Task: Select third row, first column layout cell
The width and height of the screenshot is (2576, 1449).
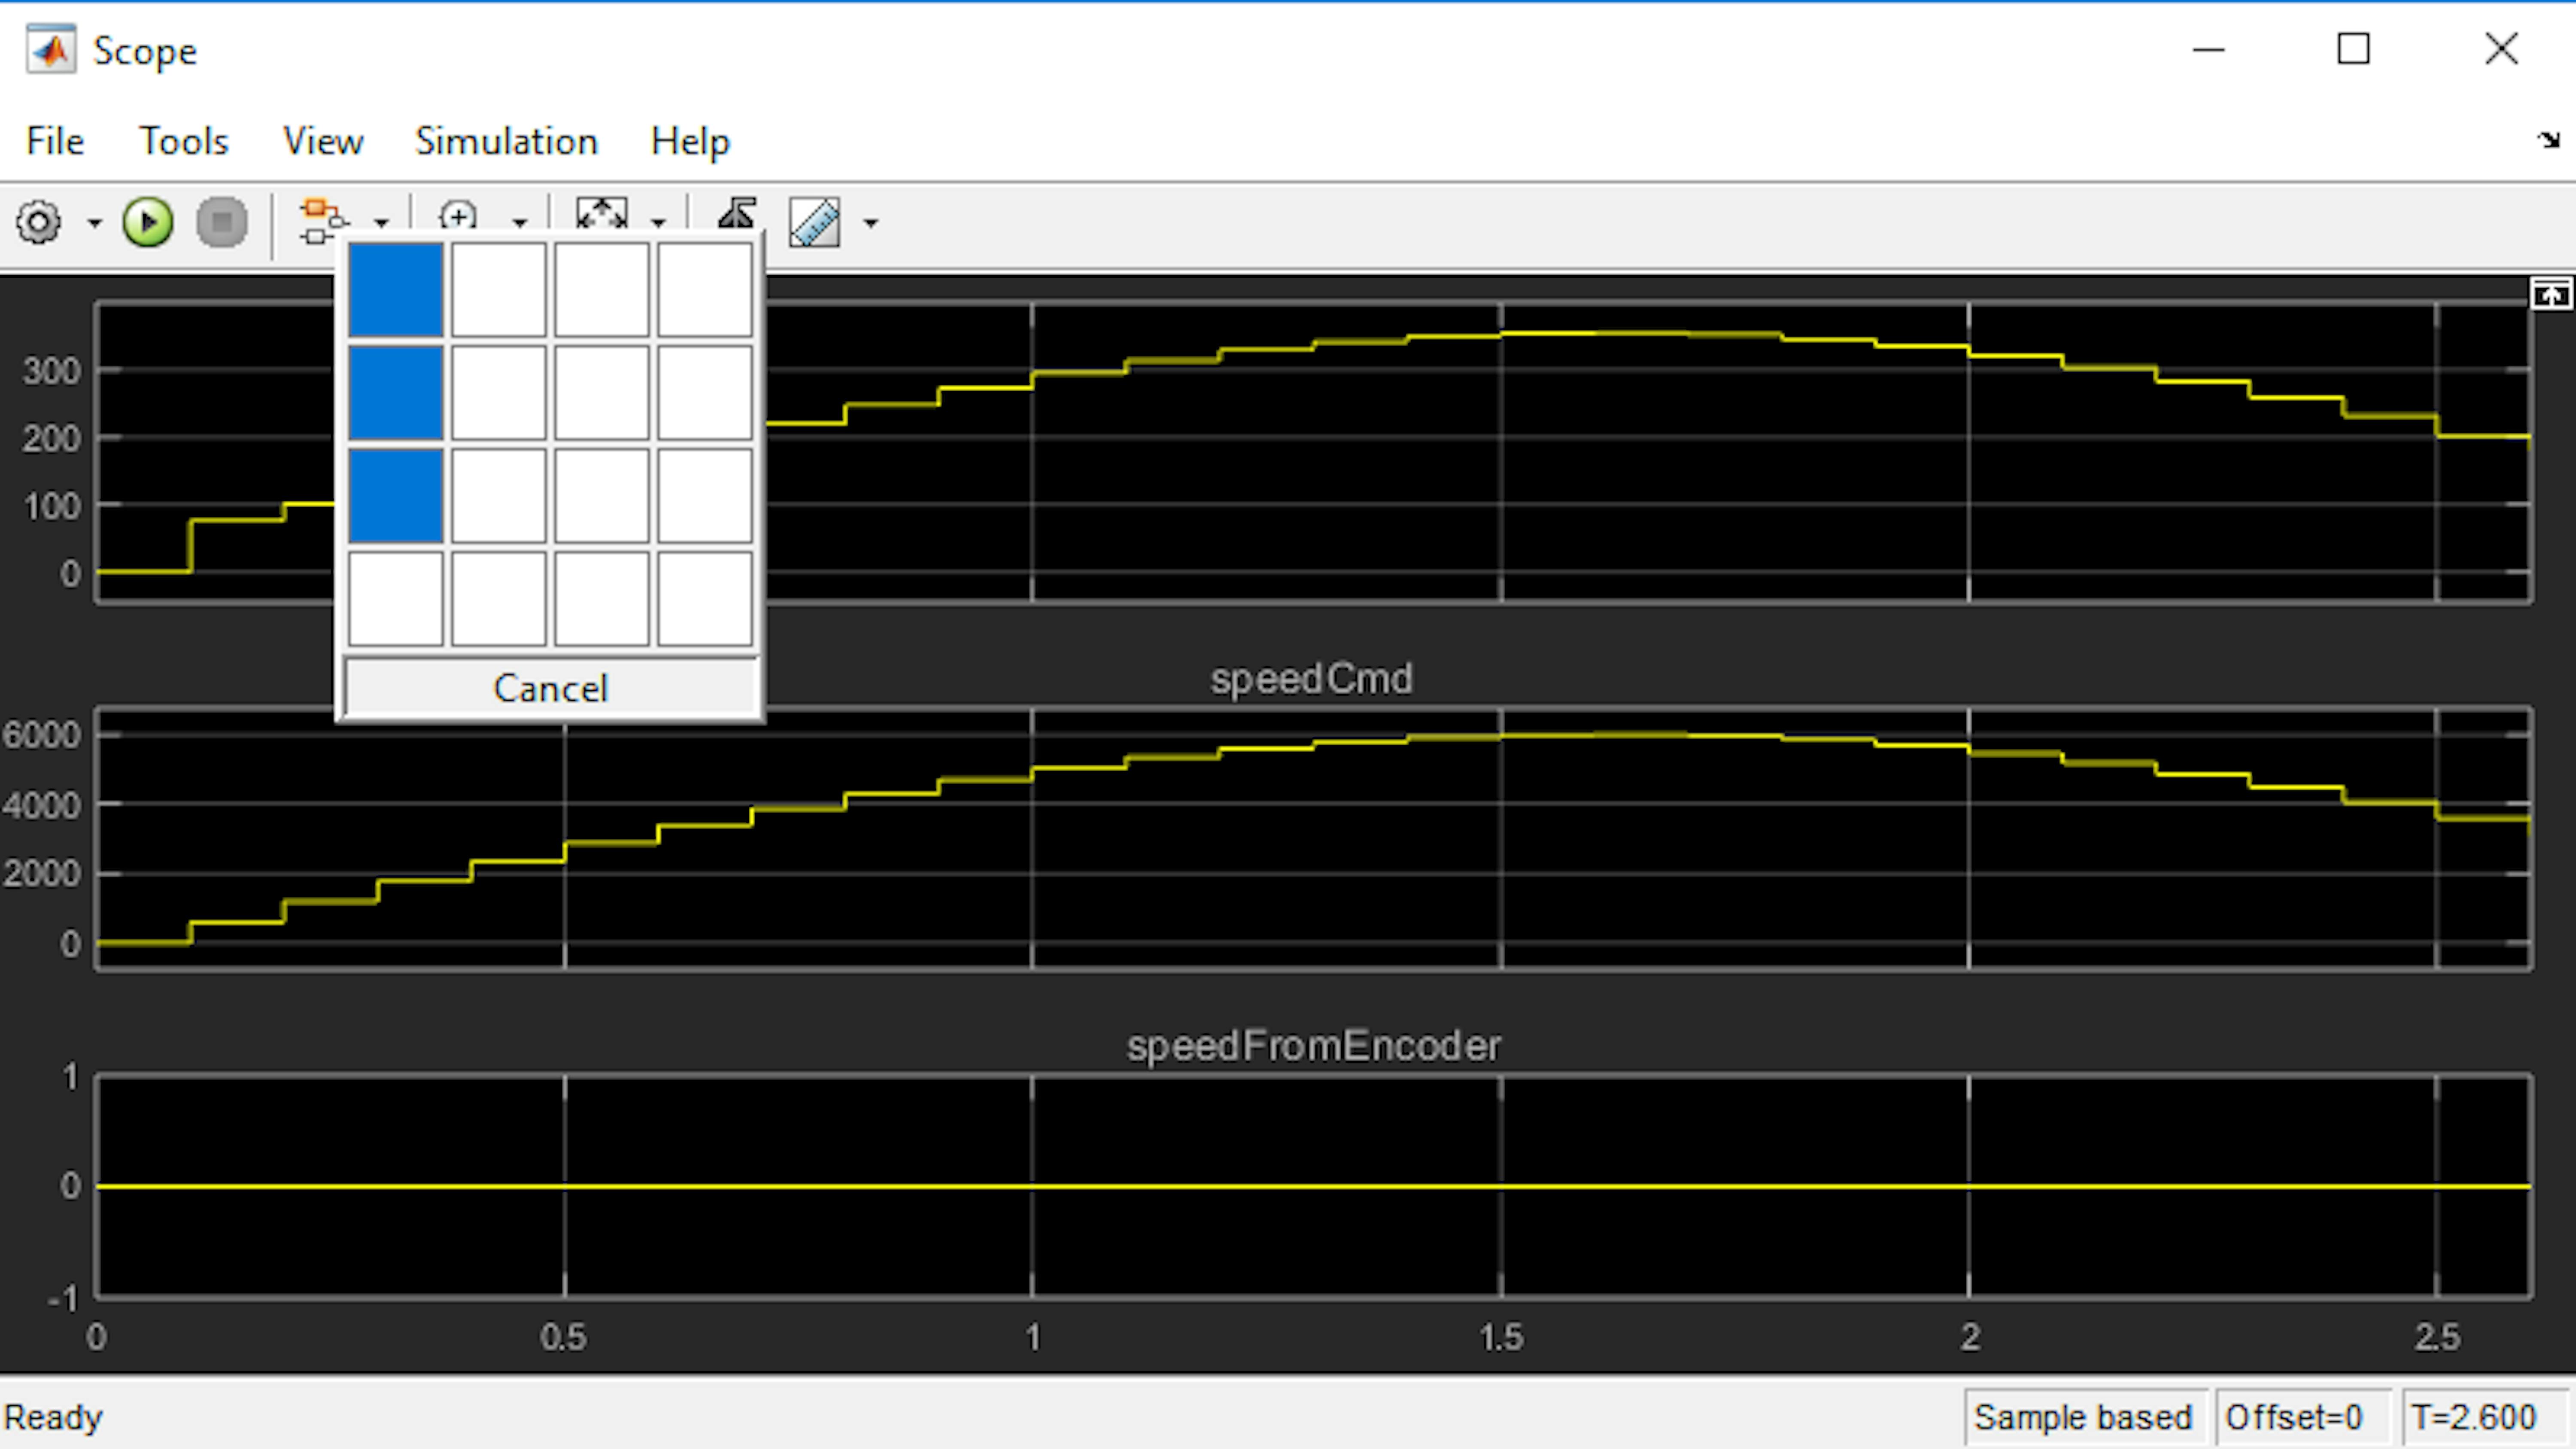Action: click(x=396, y=496)
